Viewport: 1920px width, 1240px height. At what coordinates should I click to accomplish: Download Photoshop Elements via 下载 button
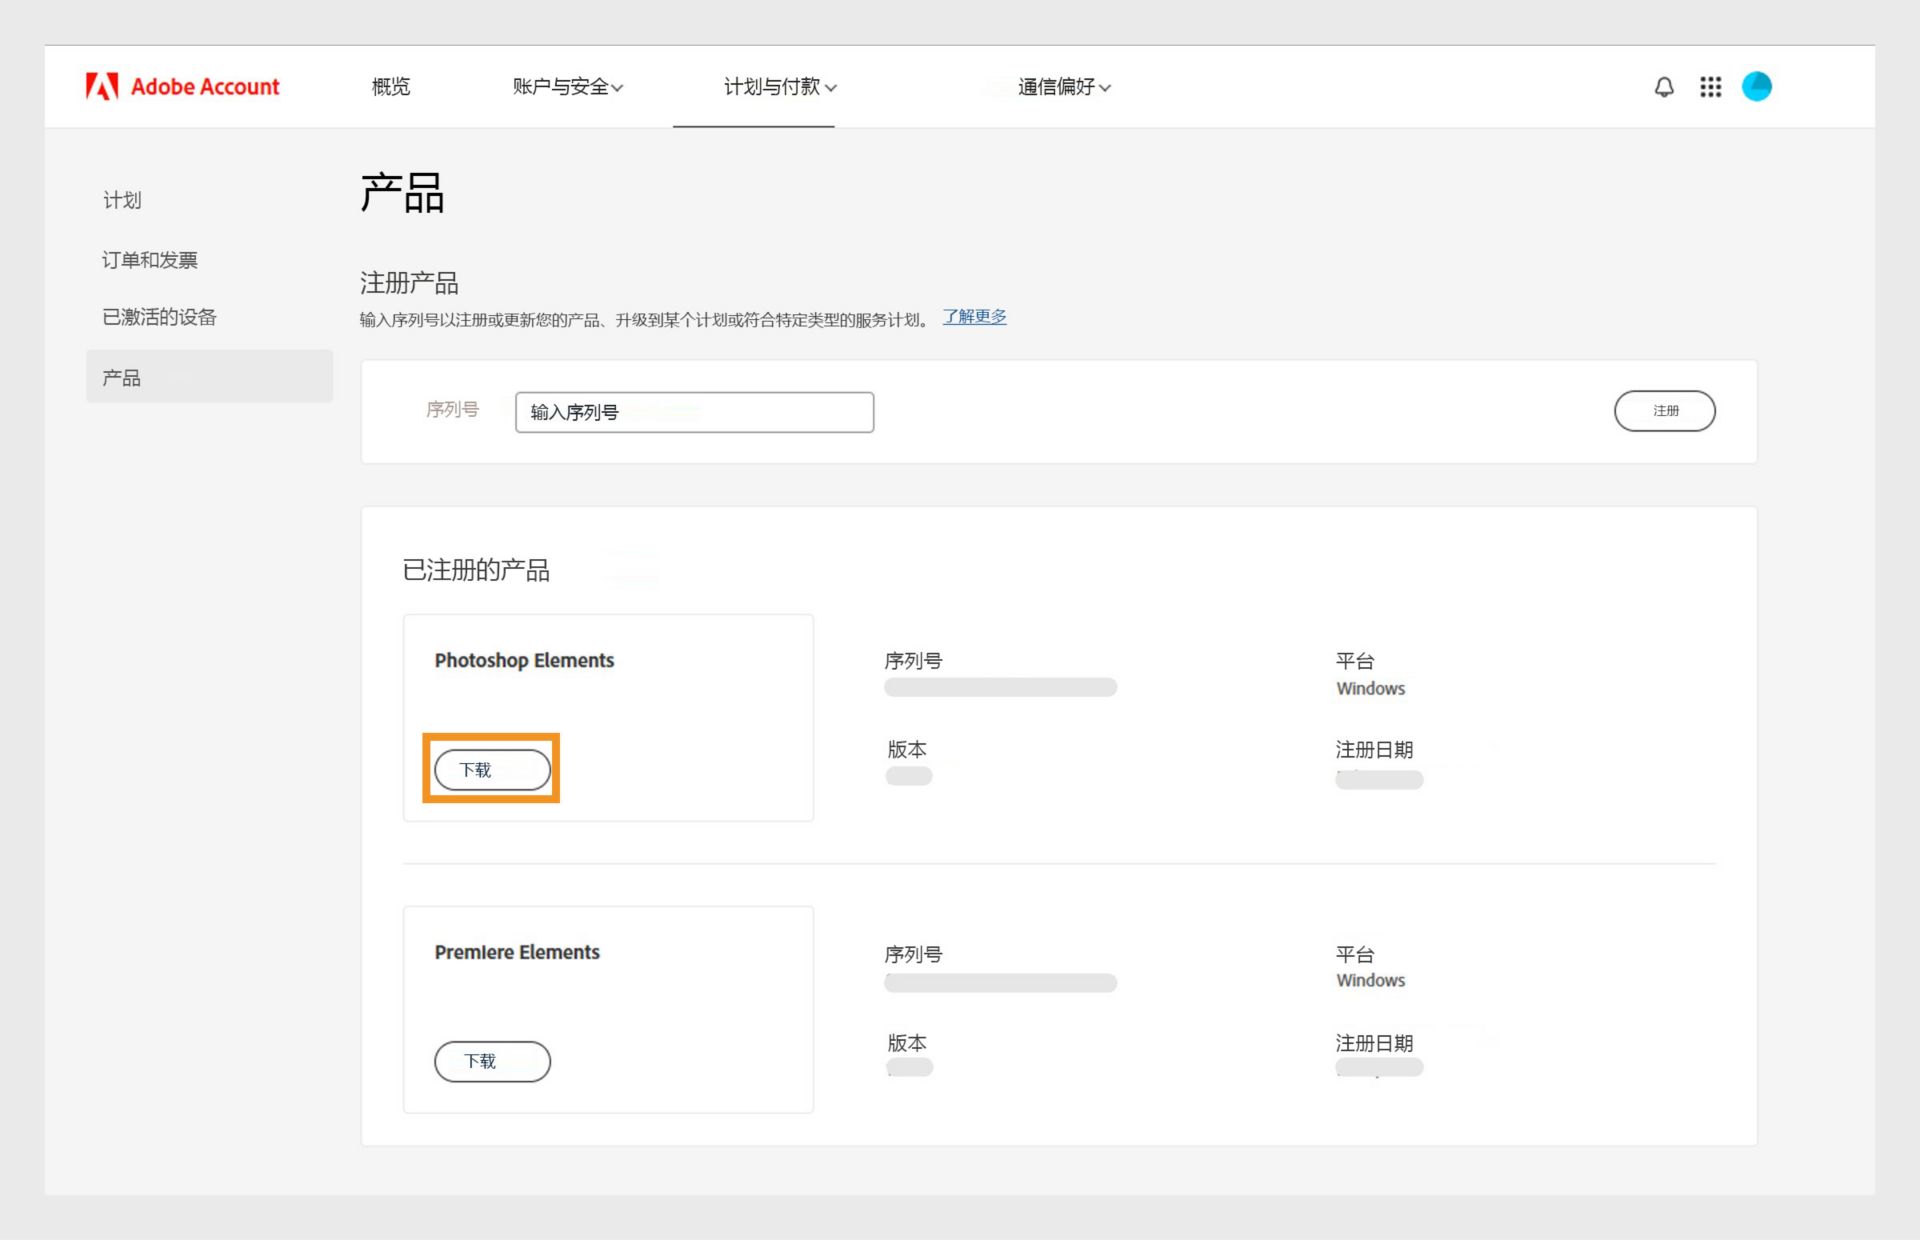[492, 770]
